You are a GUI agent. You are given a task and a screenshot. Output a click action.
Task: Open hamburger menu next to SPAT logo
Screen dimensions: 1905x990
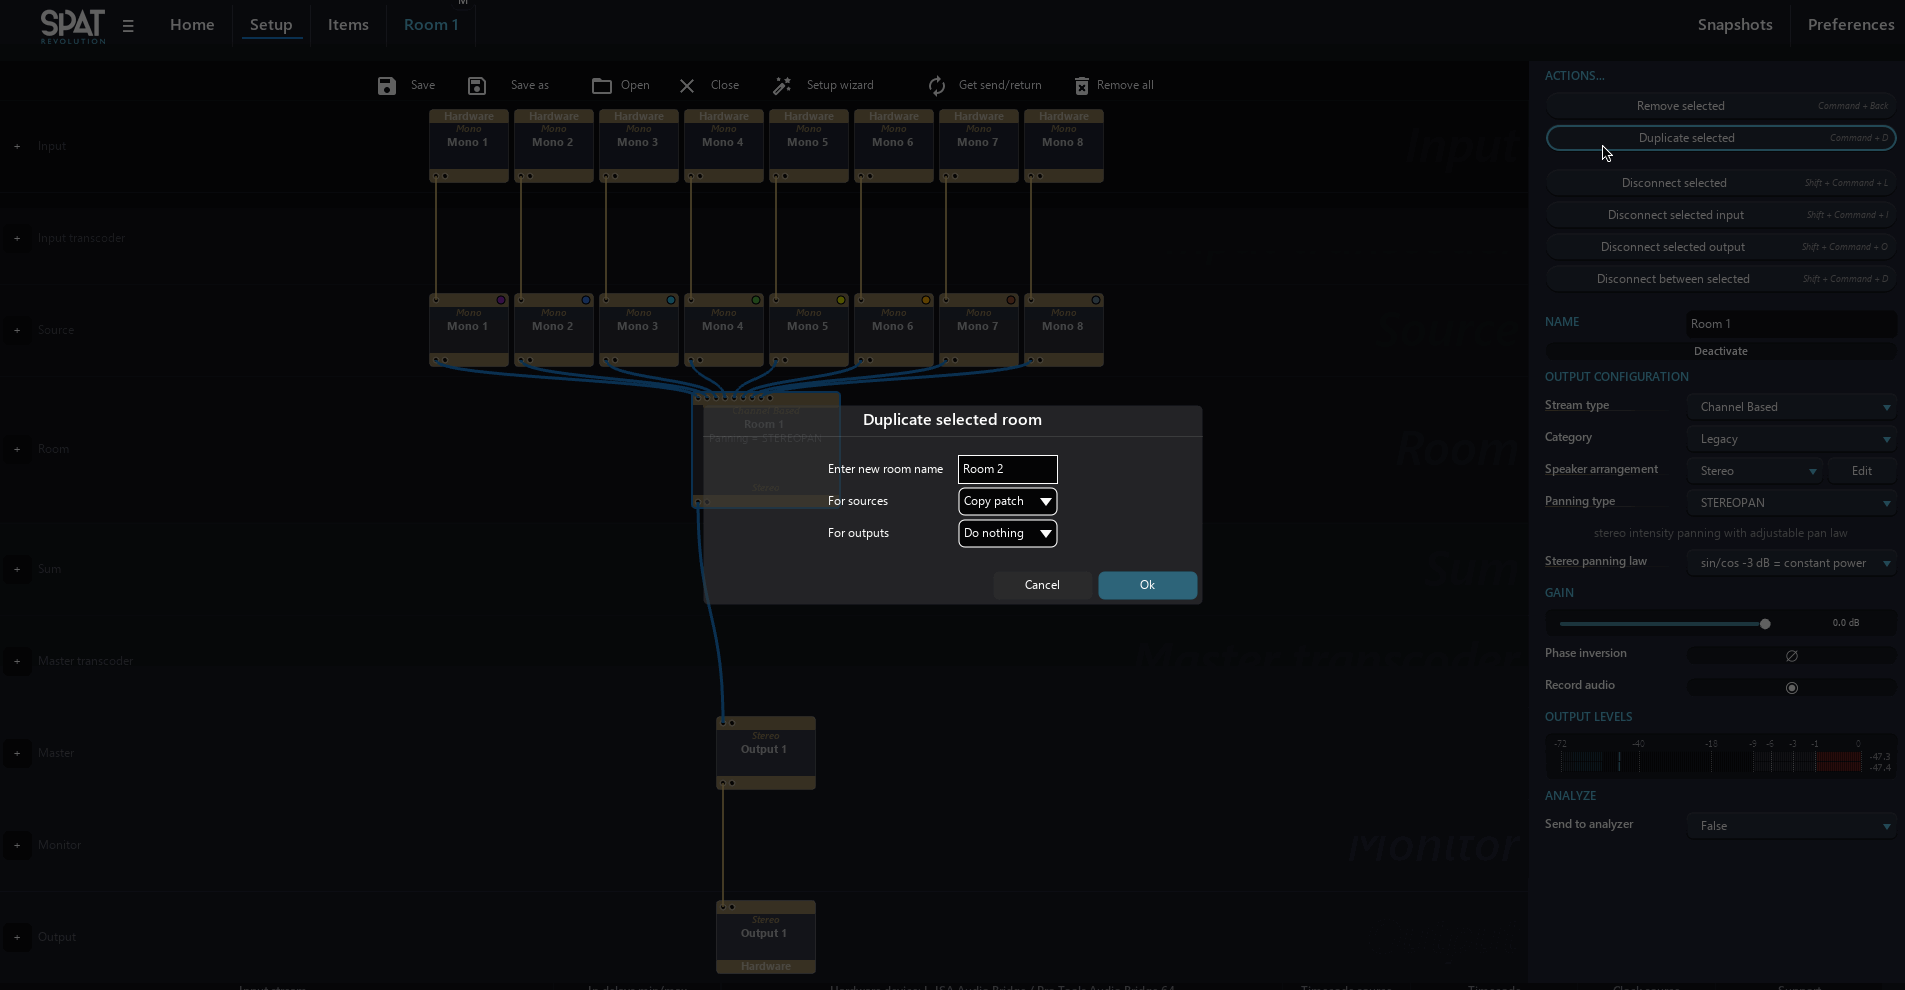coord(128,26)
